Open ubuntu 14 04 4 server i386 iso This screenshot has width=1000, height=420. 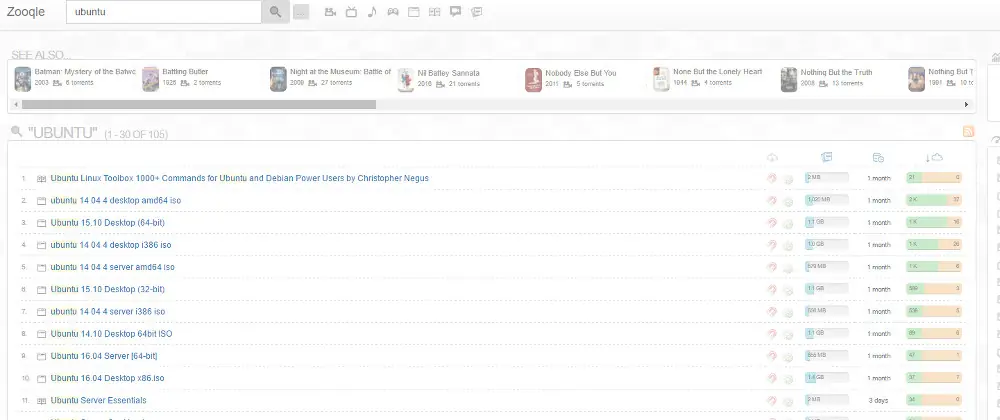(108, 312)
